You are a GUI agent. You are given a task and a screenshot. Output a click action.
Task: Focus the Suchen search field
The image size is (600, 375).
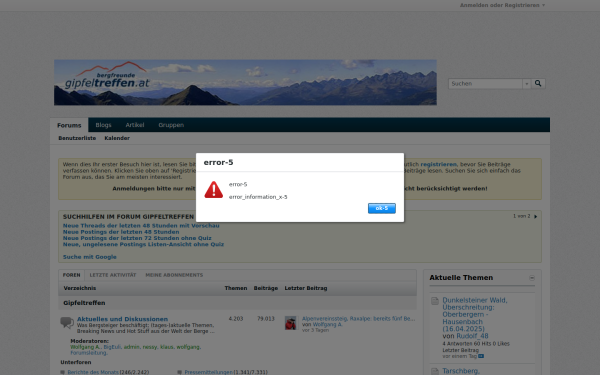pos(485,83)
